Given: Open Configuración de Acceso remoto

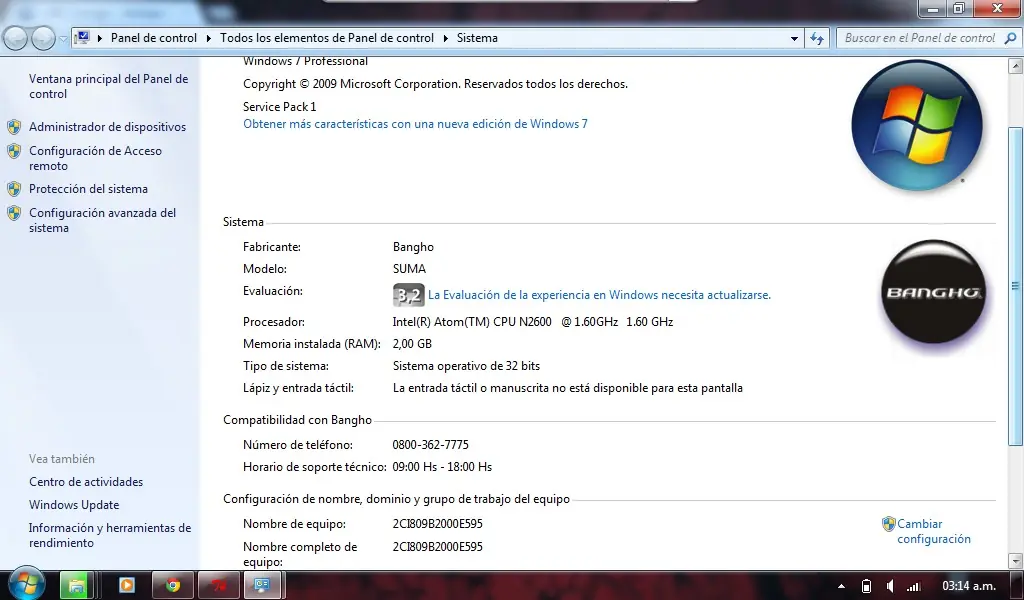Looking at the screenshot, I should pyautogui.click(x=95, y=158).
